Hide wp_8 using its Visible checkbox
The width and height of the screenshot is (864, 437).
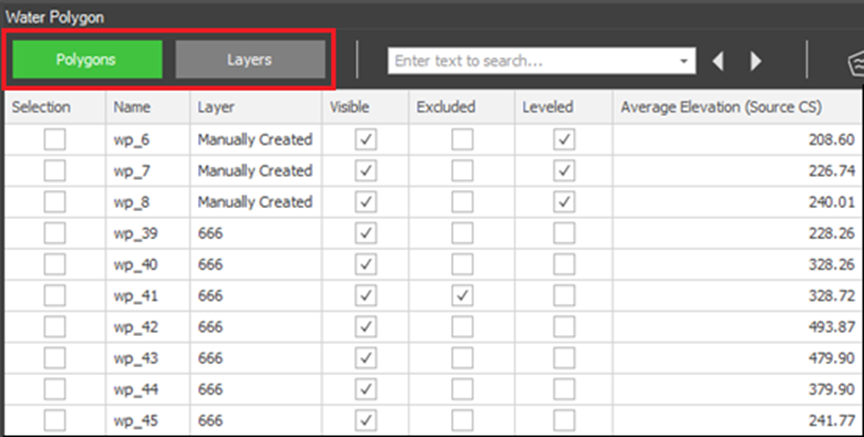[366, 202]
